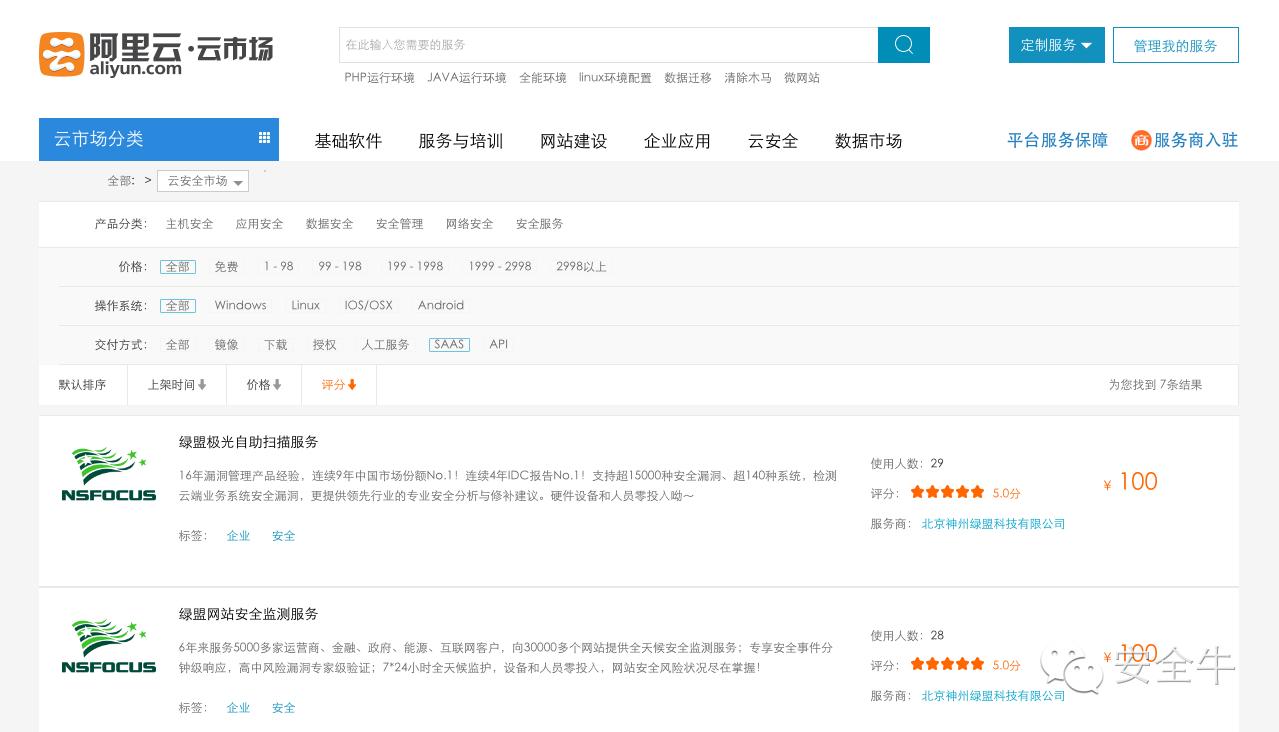Viewport: 1279px width, 732px height.
Task: Click the five-star rating of the first product
Action: 946,492
